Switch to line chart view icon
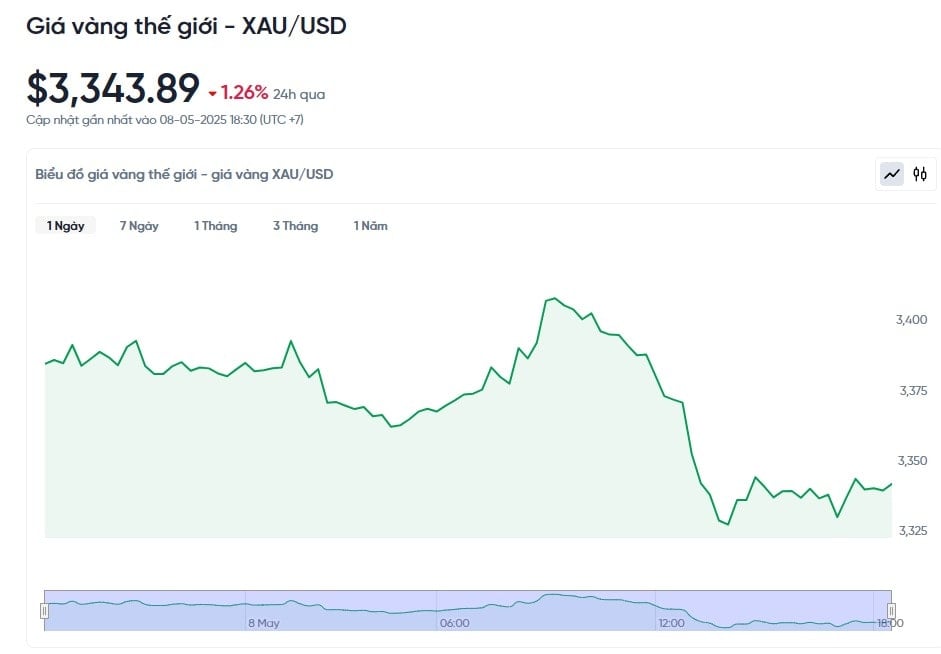This screenshot has height=654, width=941. (x=892, y=175)
